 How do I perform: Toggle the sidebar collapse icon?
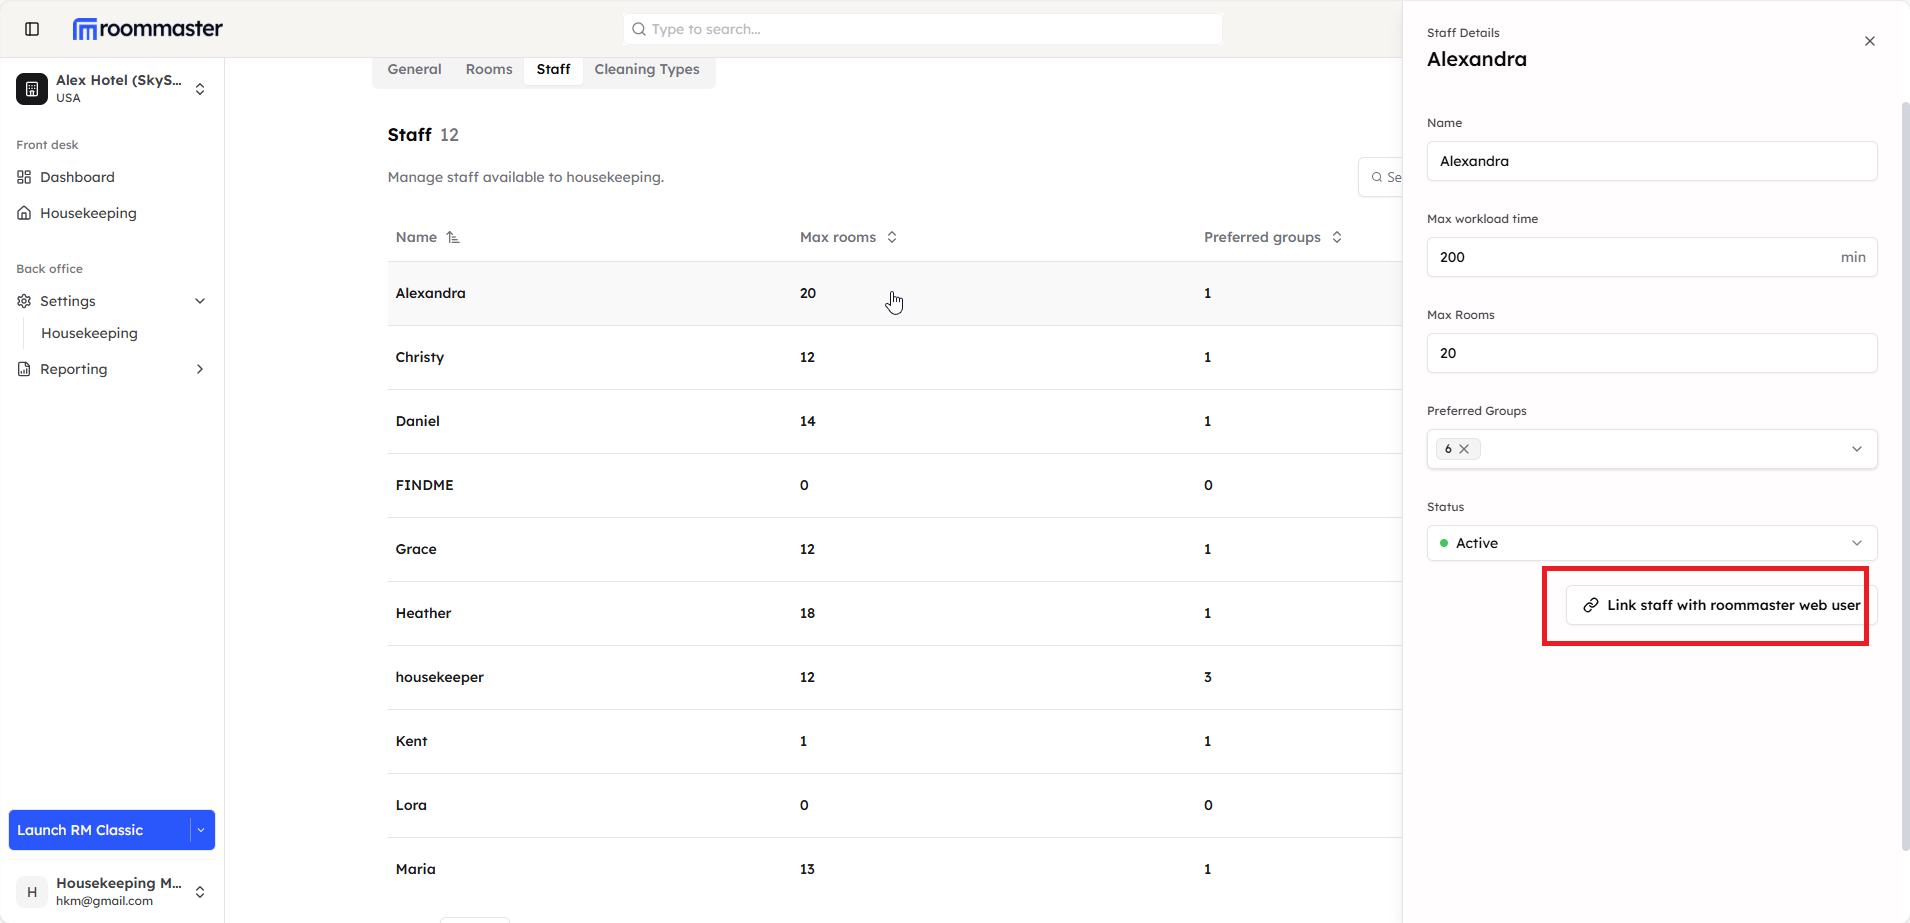[32, 29]
